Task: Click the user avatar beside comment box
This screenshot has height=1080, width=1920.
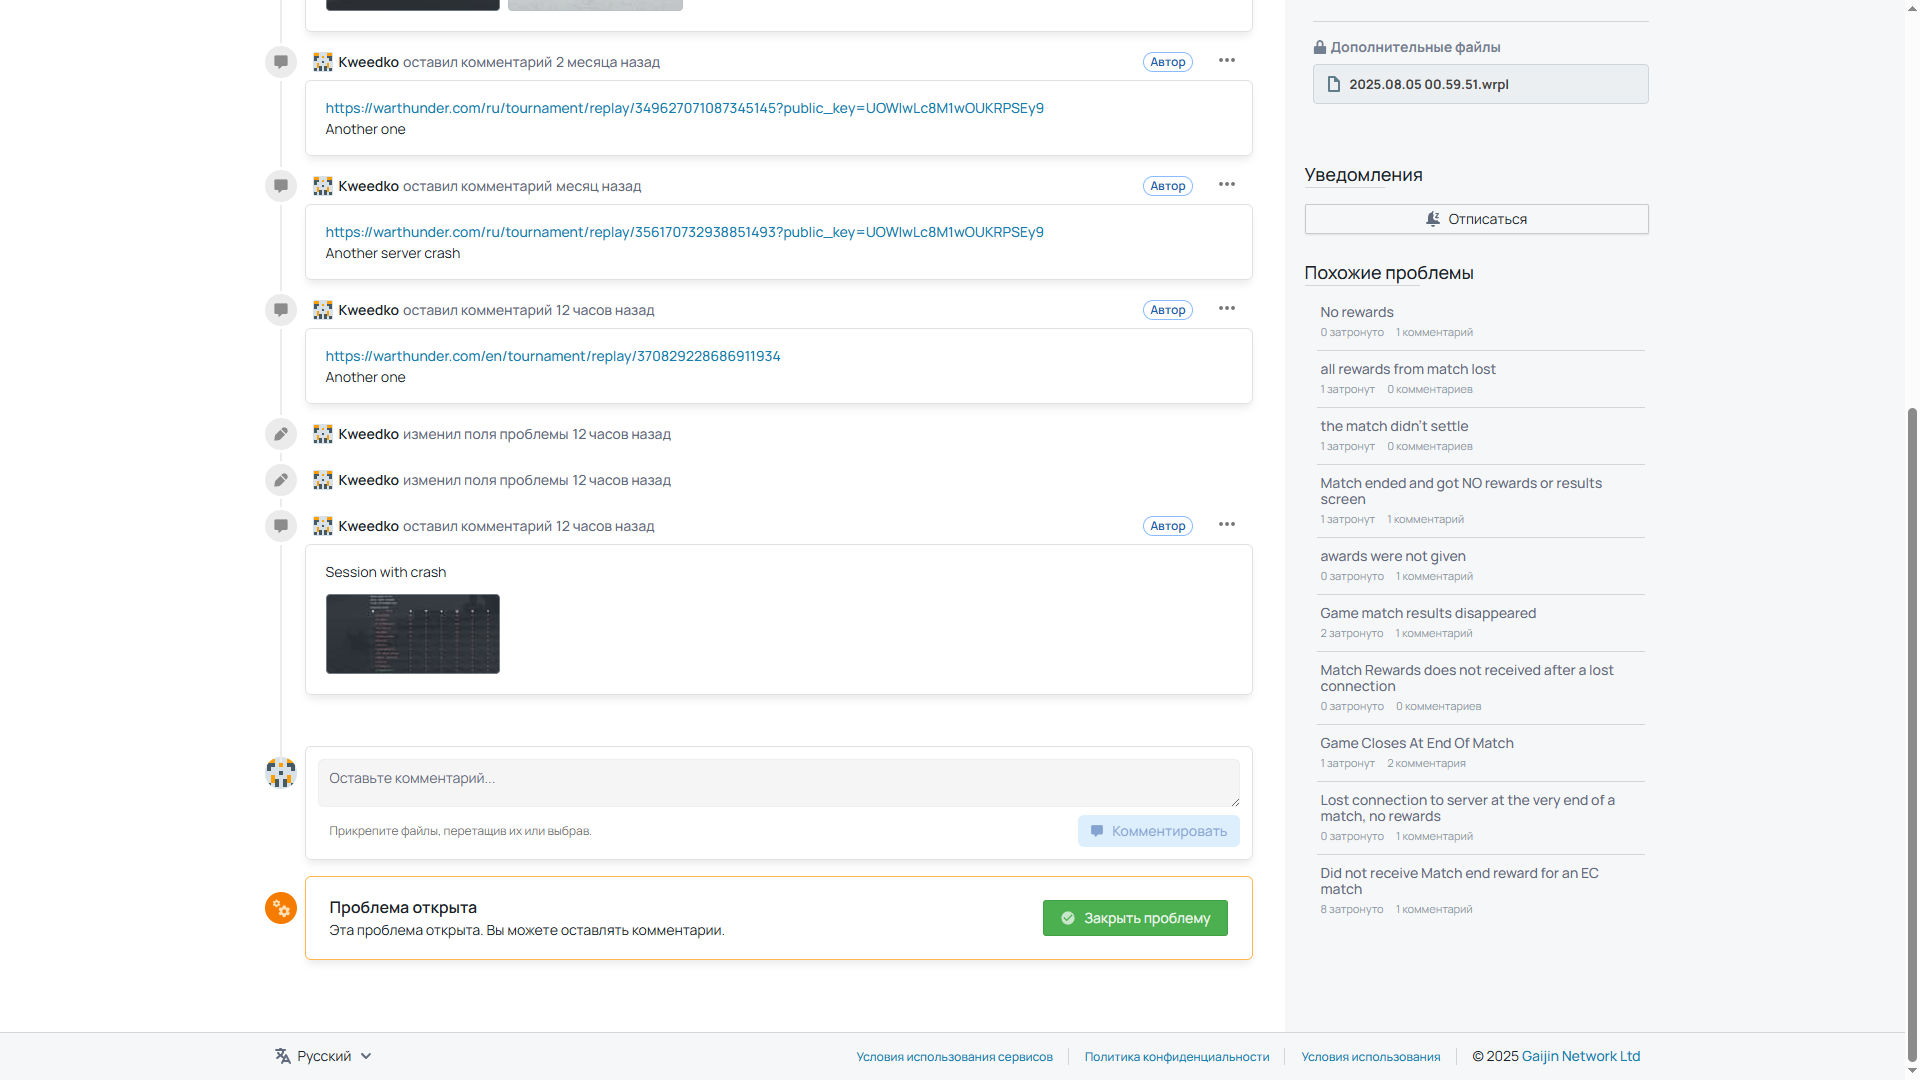Action: [281, 772]
